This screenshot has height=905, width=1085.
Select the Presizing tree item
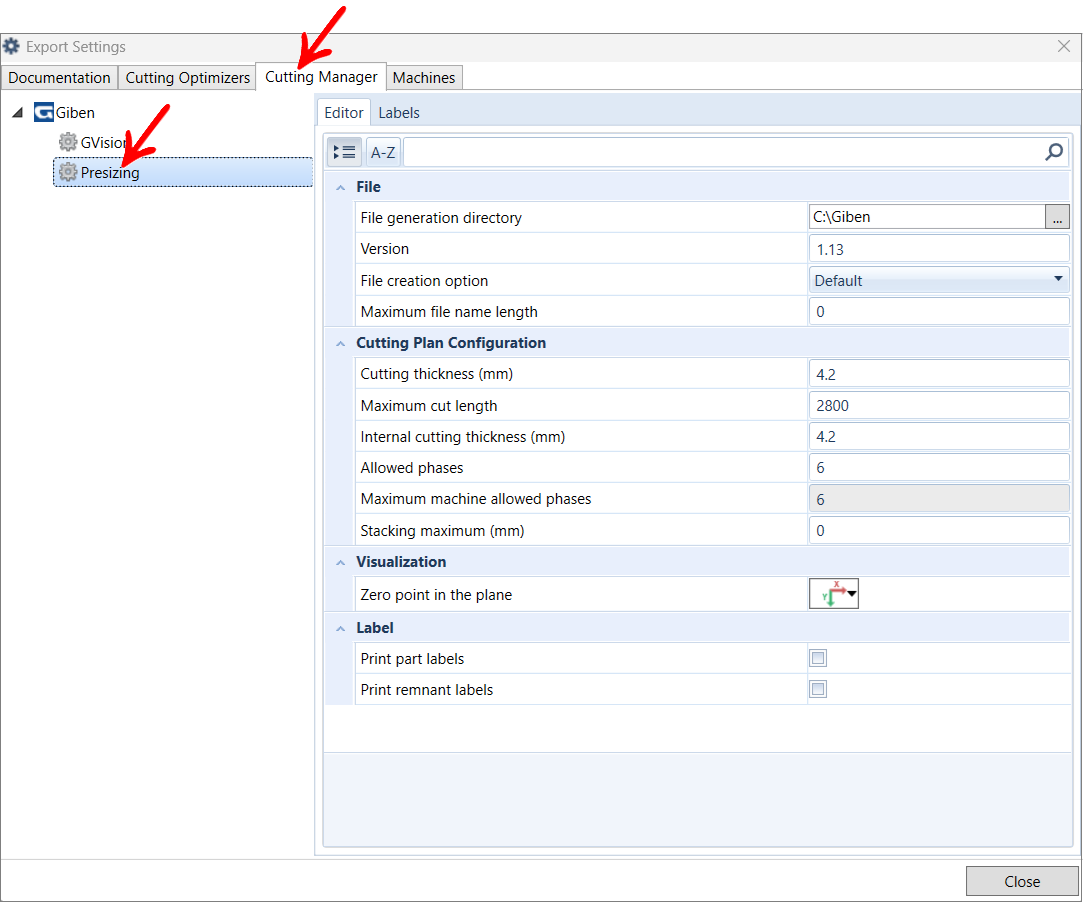(x=183, y=172)
